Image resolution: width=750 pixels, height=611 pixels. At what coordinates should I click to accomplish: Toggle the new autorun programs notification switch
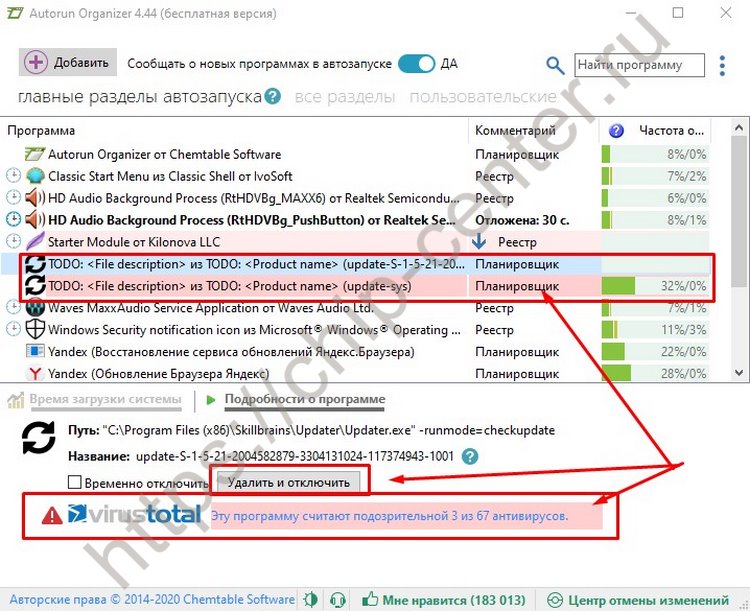416,64
